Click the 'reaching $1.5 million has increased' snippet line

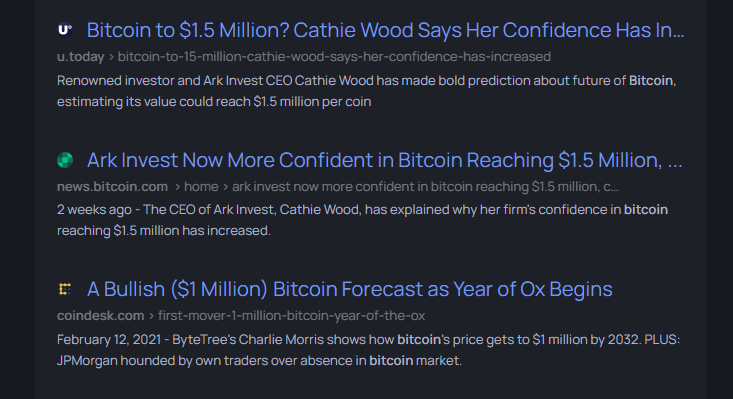click(x=164, y=231)
